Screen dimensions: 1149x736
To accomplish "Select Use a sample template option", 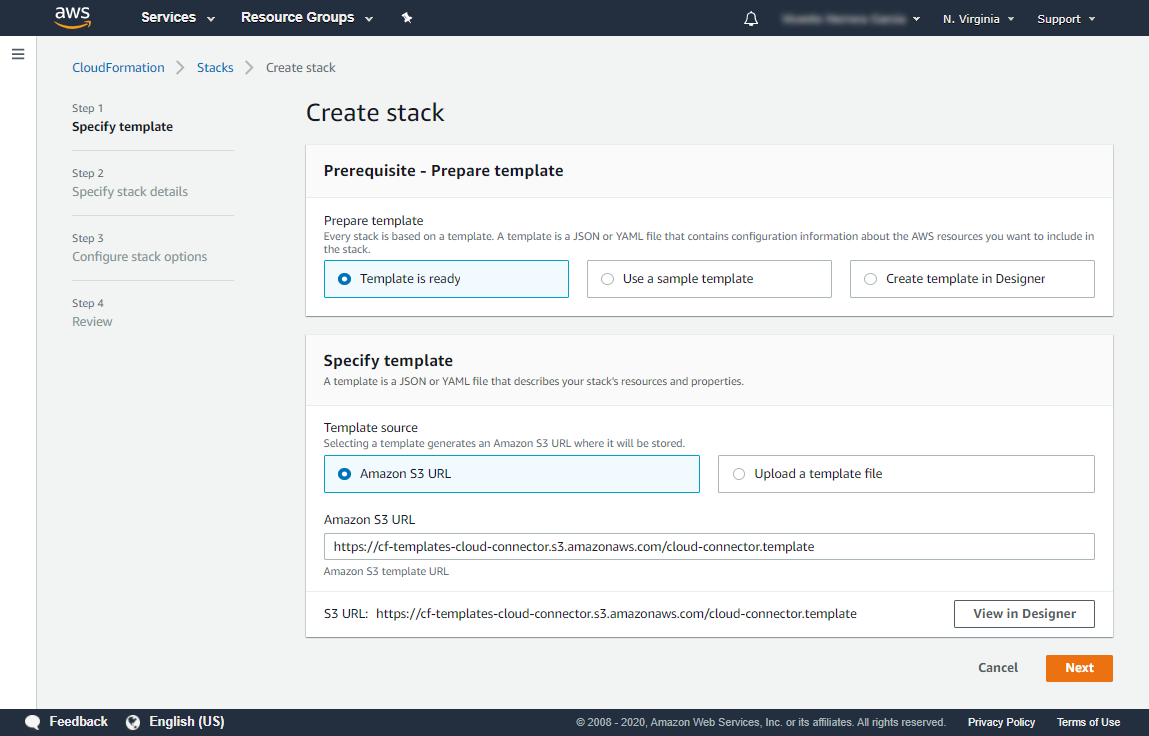I will pos(709,279).
